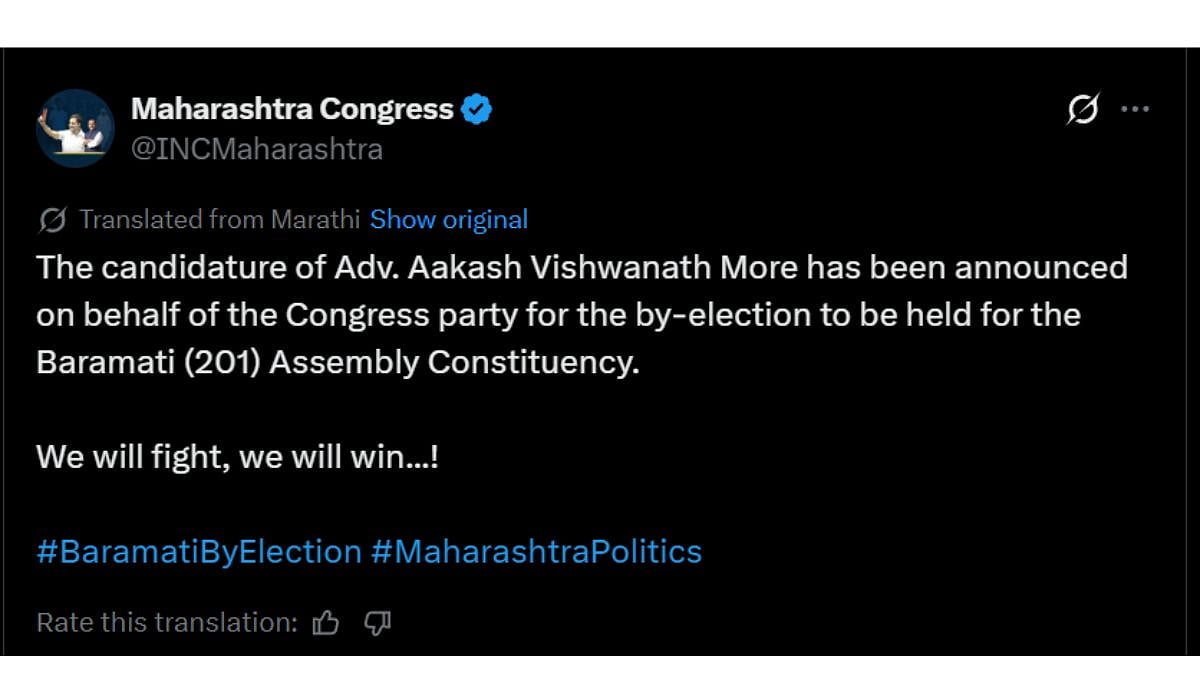Click the Grok icon at top right
1200x675 pixels.
(1083, 109)
